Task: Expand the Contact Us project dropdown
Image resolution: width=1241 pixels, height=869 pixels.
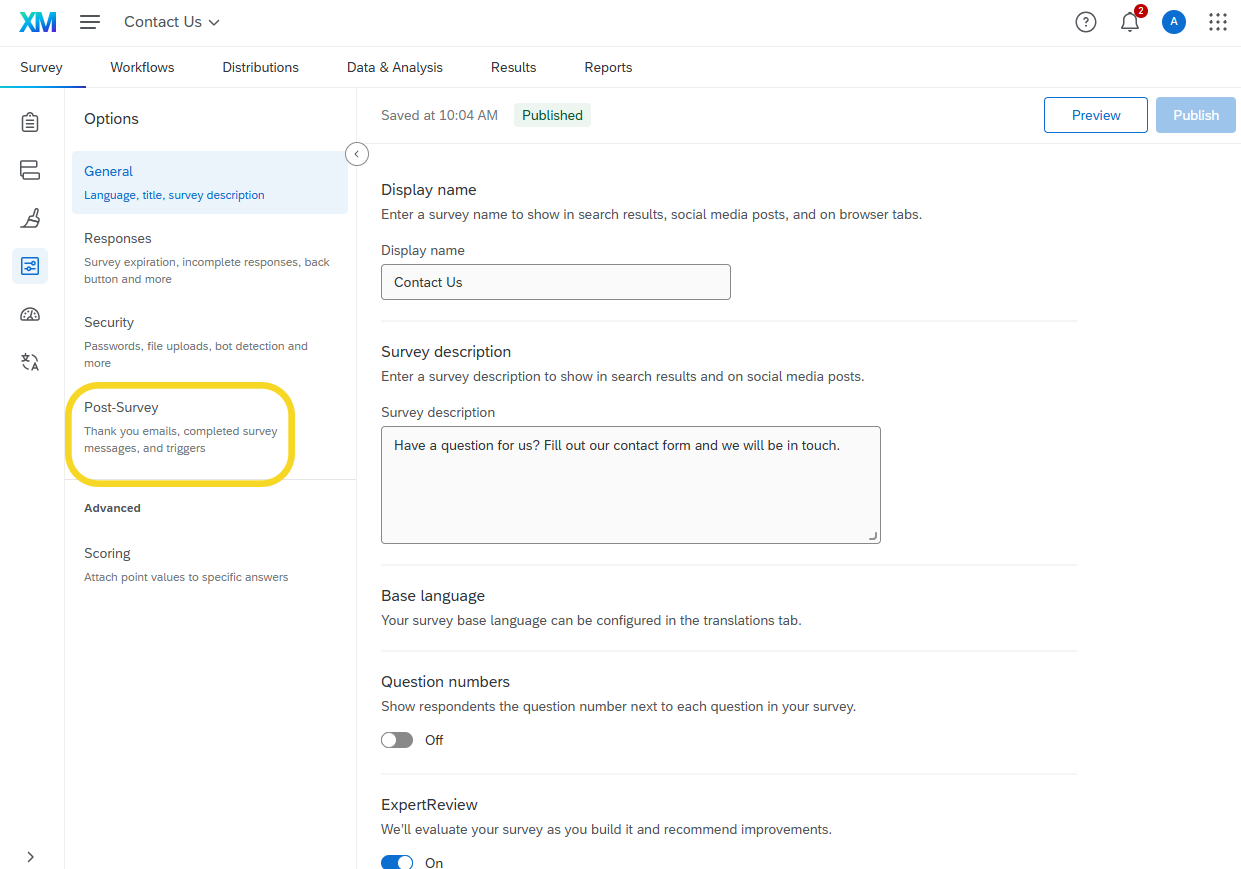Action: point(172,22)
